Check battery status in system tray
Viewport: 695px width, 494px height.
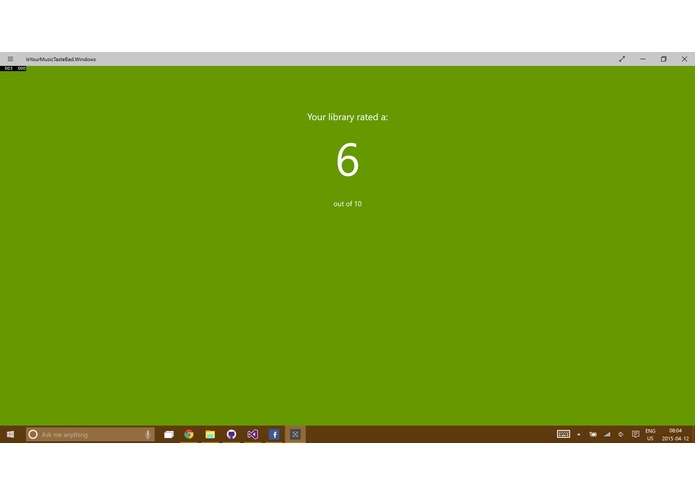point(593,435)
